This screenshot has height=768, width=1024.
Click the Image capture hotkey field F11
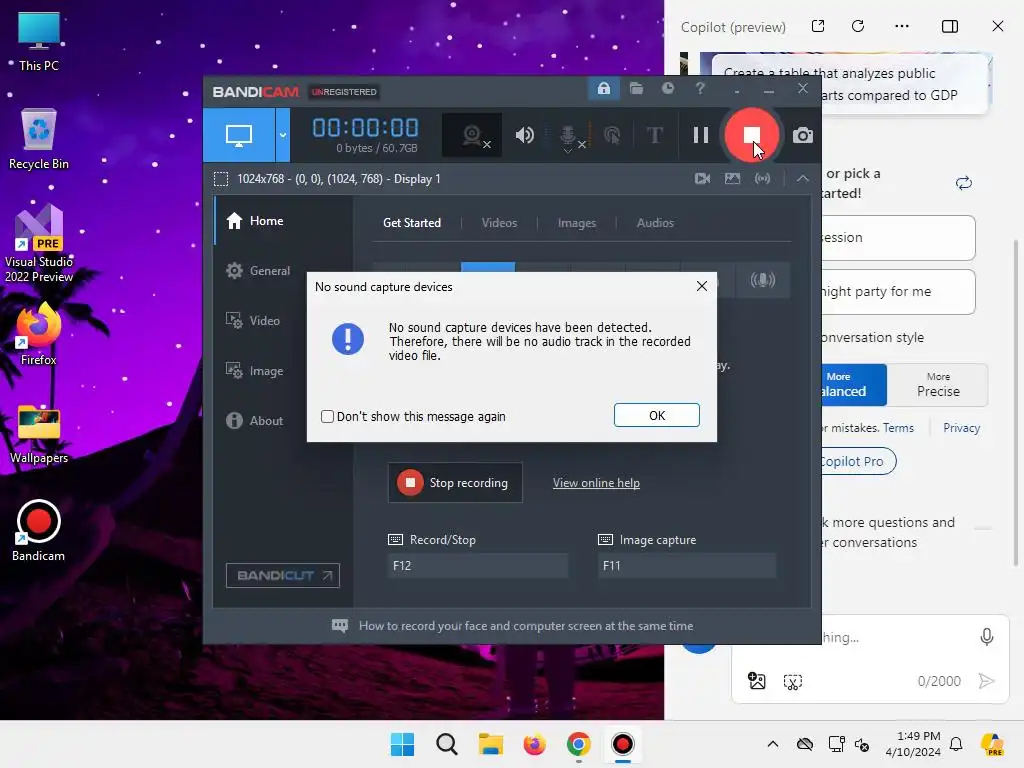687,566
